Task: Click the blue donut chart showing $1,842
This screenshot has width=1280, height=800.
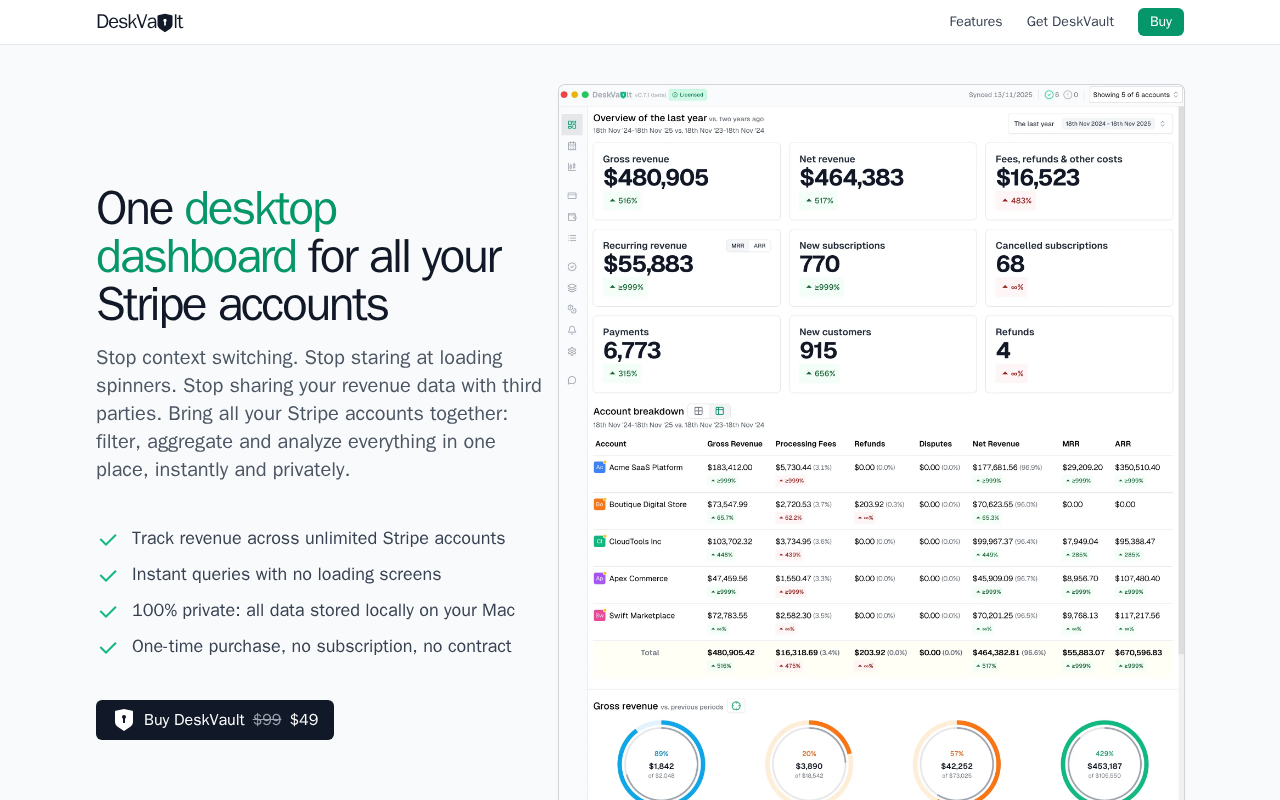Action: [x=661, y=764]
